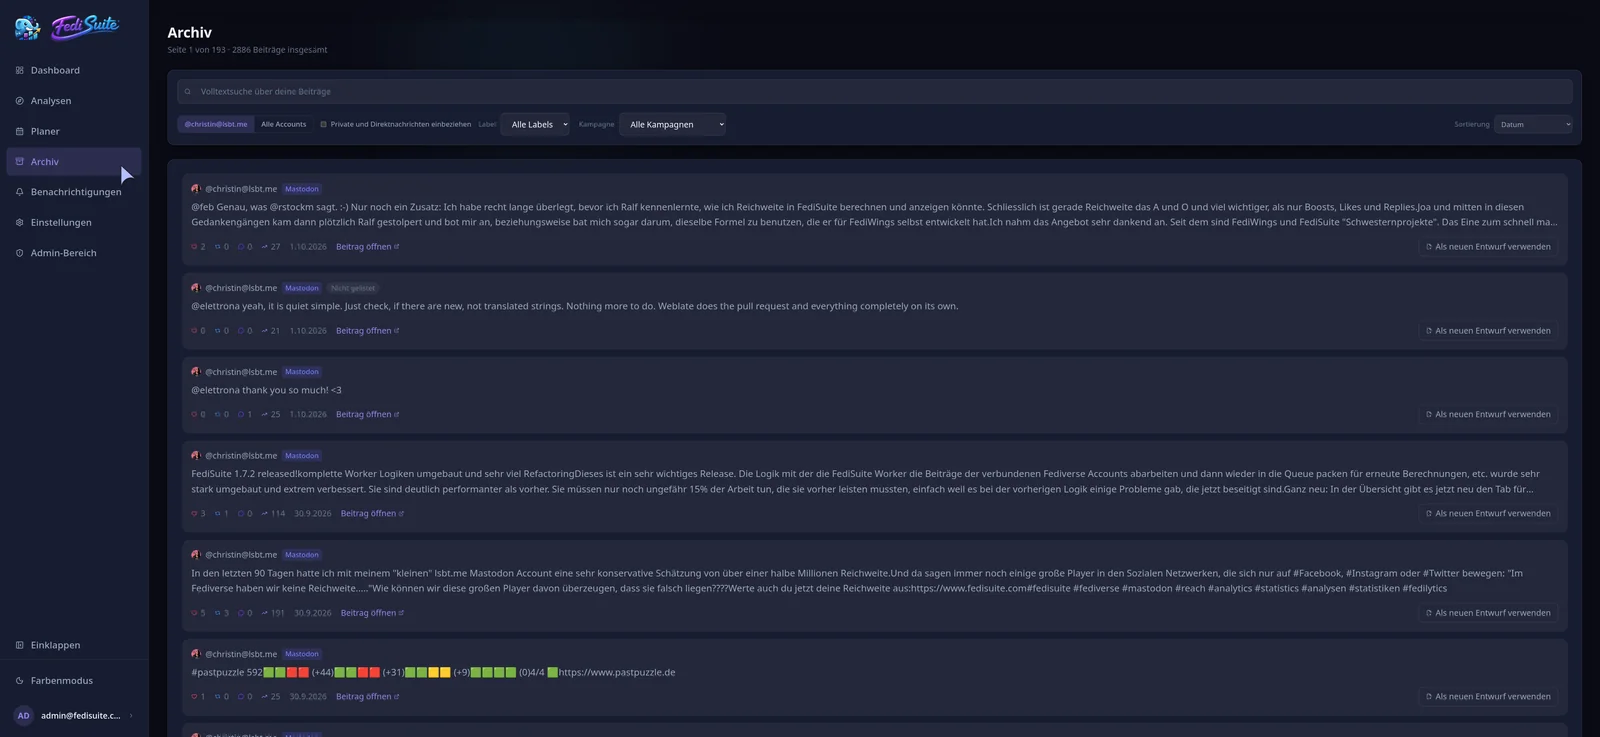The height and width of the screenshot is (737, 1600).
Task: Click the Einstellungen gear icon
Action: point(20,223)
